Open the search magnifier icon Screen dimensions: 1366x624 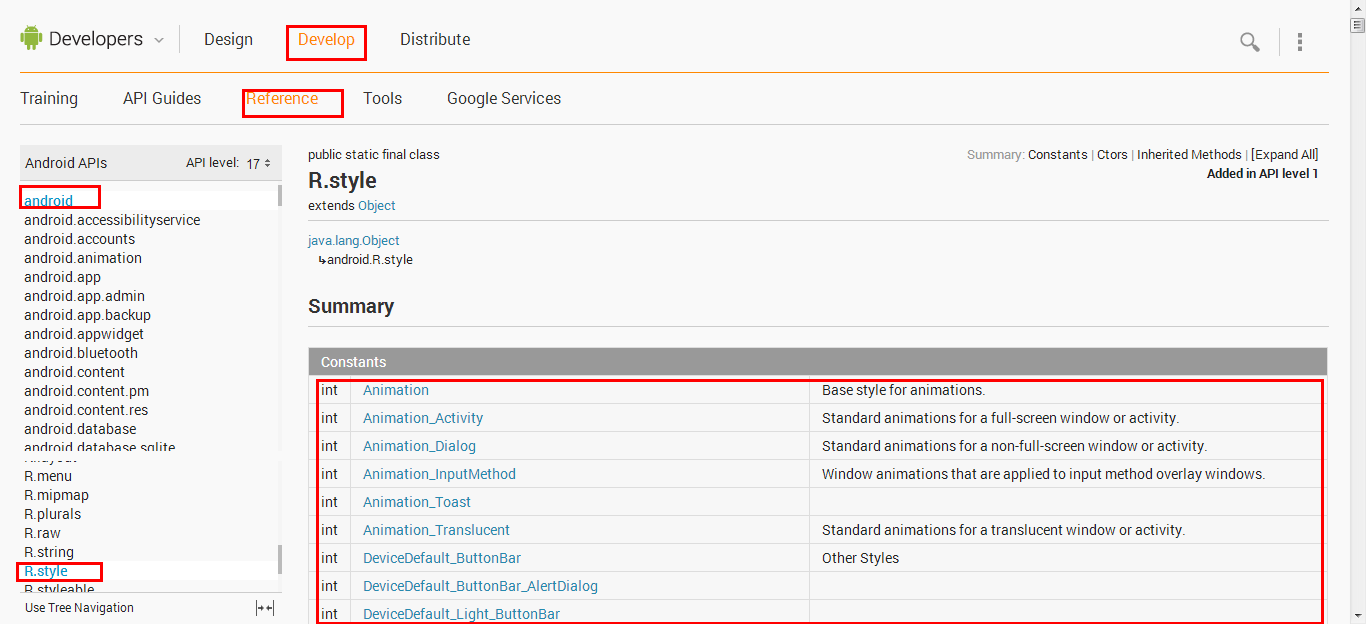[1250, 42]
